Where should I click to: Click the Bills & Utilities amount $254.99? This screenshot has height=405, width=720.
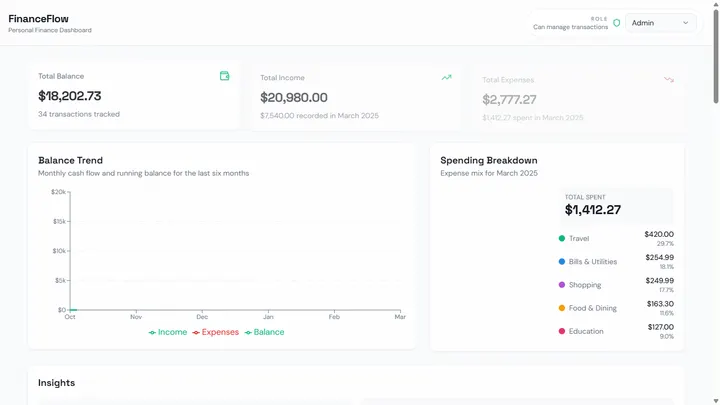[660, 258]
